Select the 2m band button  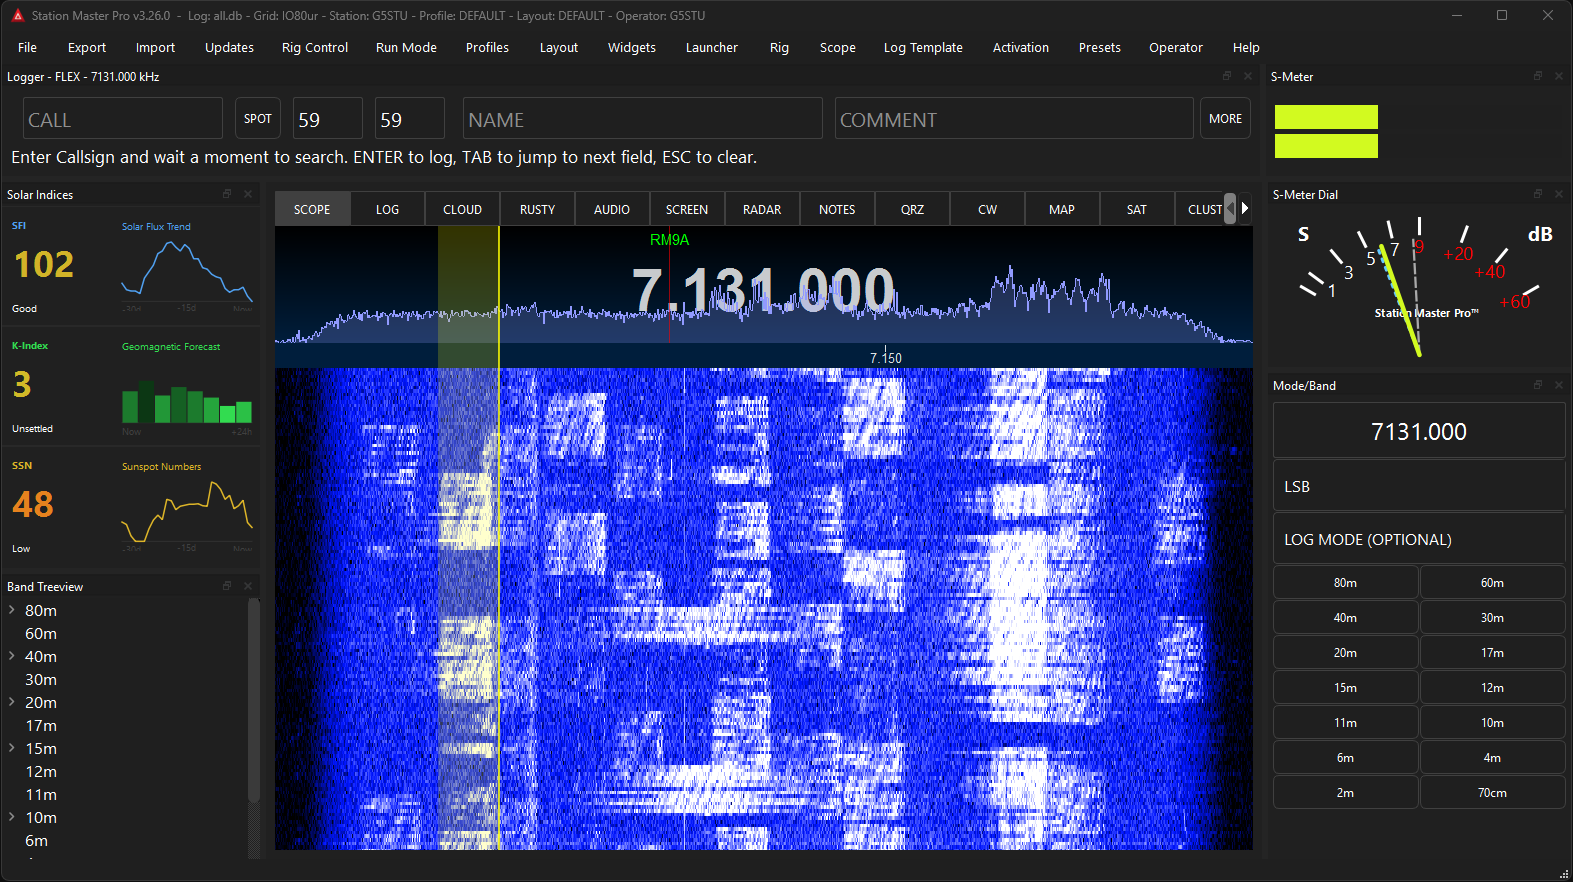(x=1345, y=793)
